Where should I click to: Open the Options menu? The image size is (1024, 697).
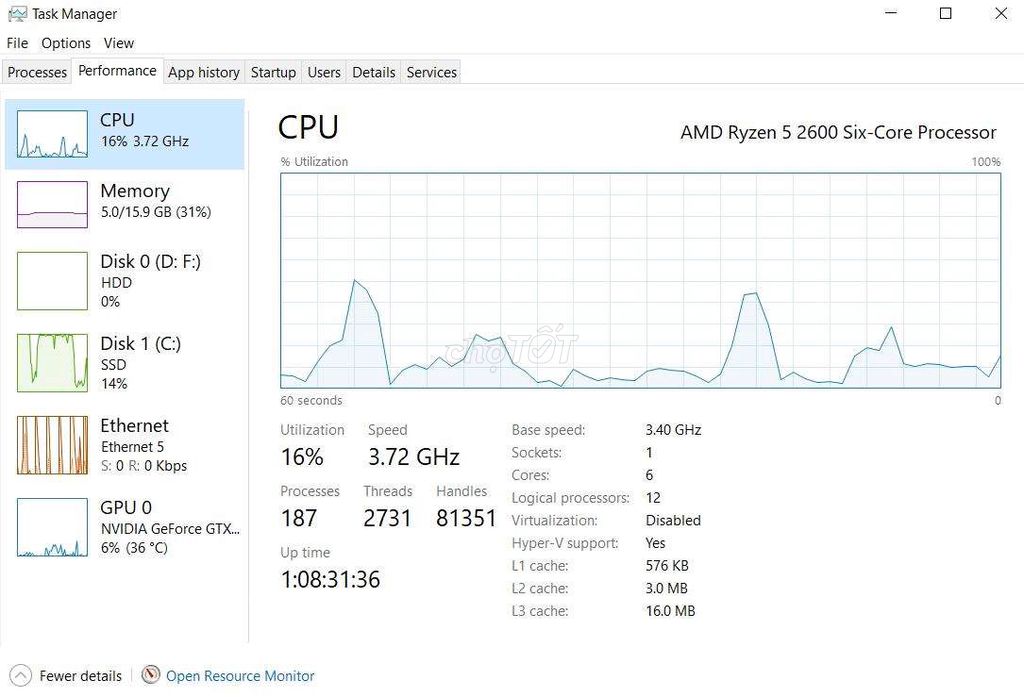coord(65,43)
